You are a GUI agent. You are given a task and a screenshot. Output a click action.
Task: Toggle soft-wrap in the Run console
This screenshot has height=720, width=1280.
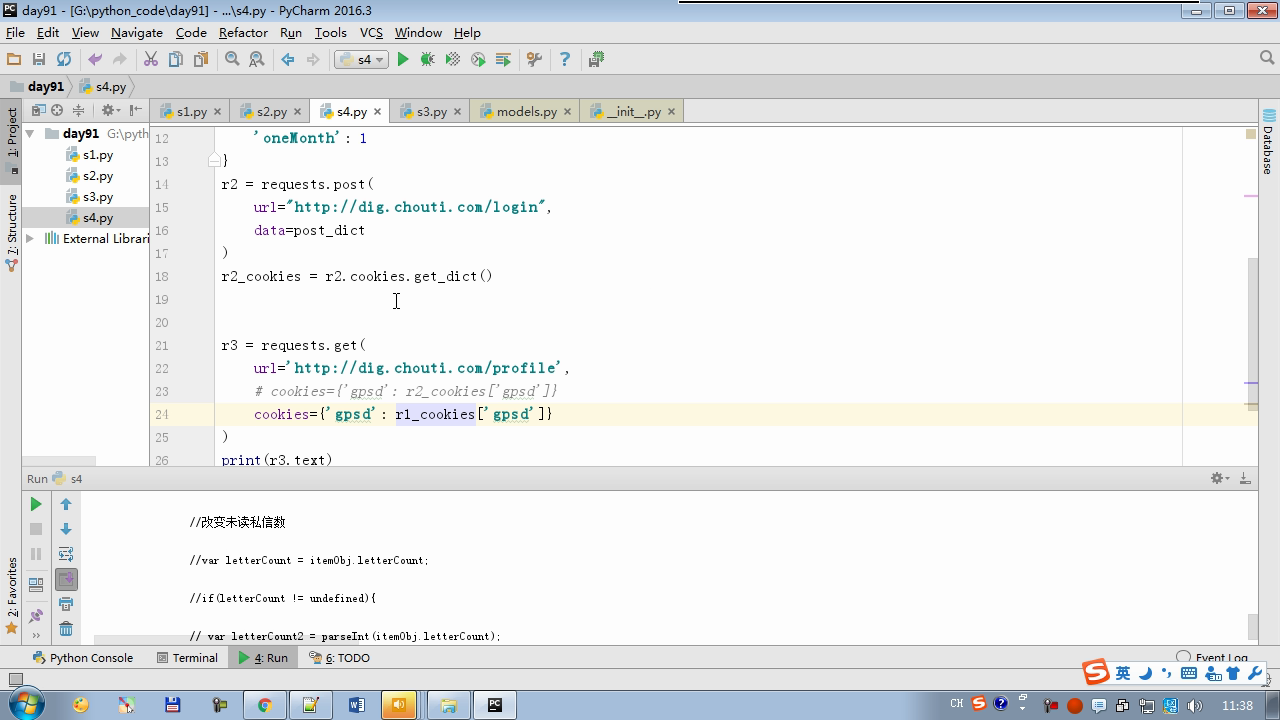(66, 554)
